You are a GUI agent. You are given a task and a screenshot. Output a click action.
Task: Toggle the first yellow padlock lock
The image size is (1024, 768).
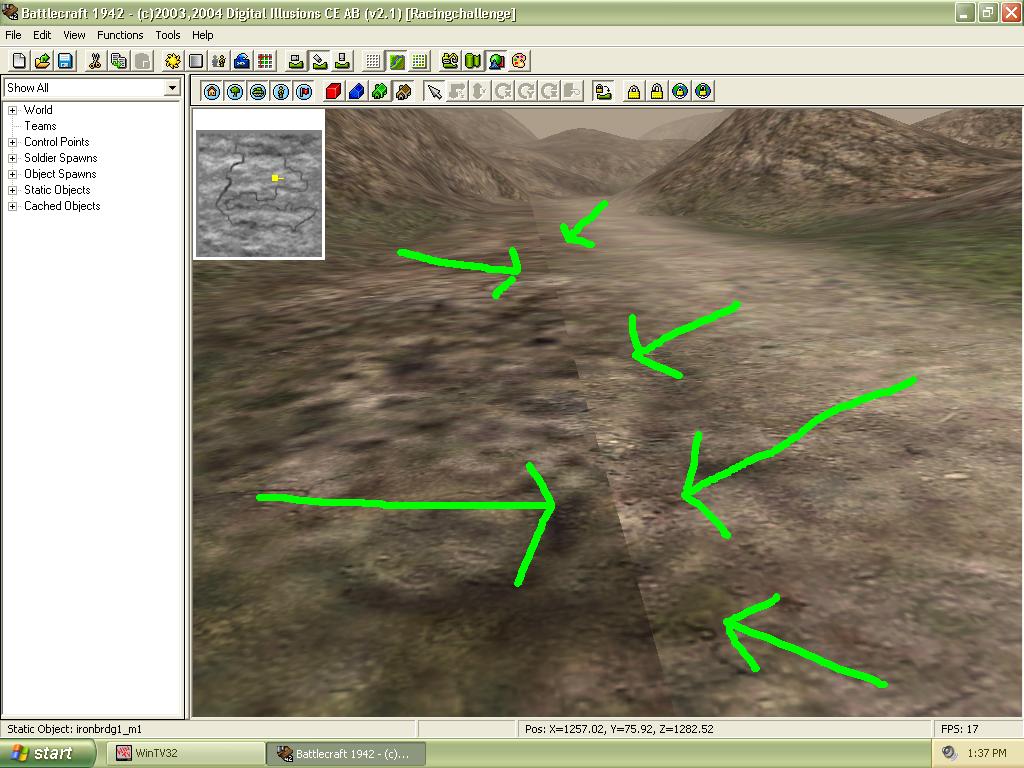tap(633, 92)
